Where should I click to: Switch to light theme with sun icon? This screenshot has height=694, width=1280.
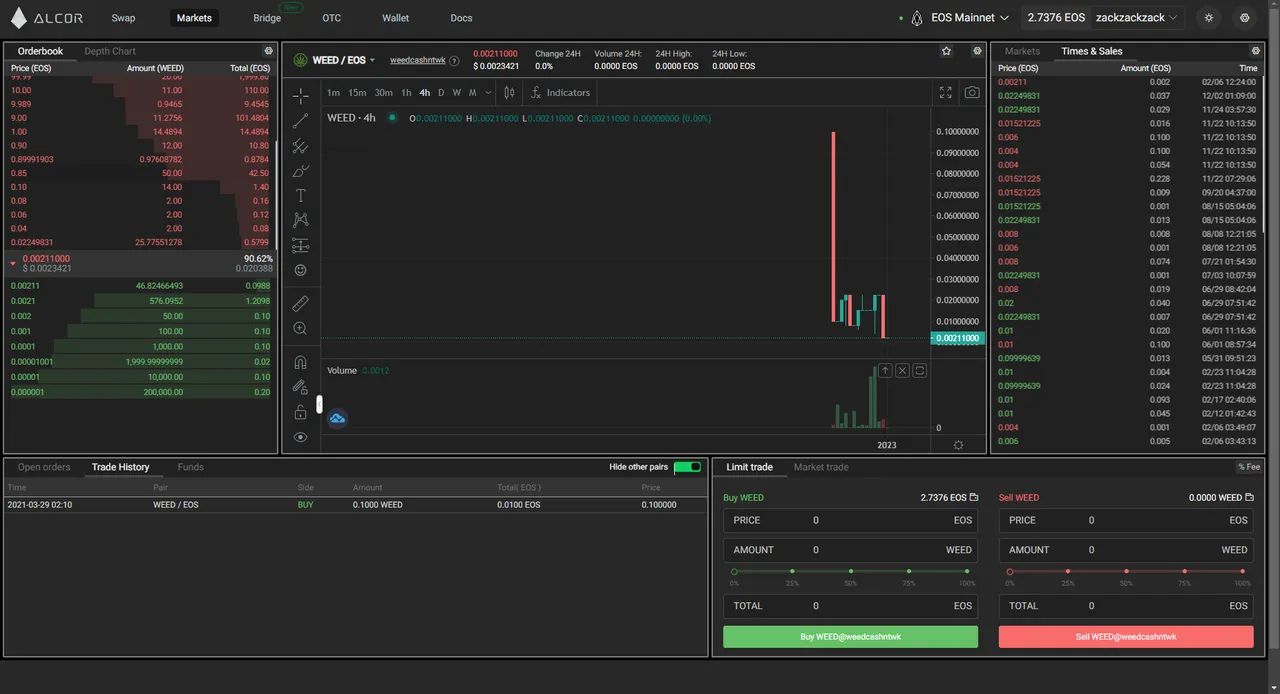click(x=1209, y=18)
